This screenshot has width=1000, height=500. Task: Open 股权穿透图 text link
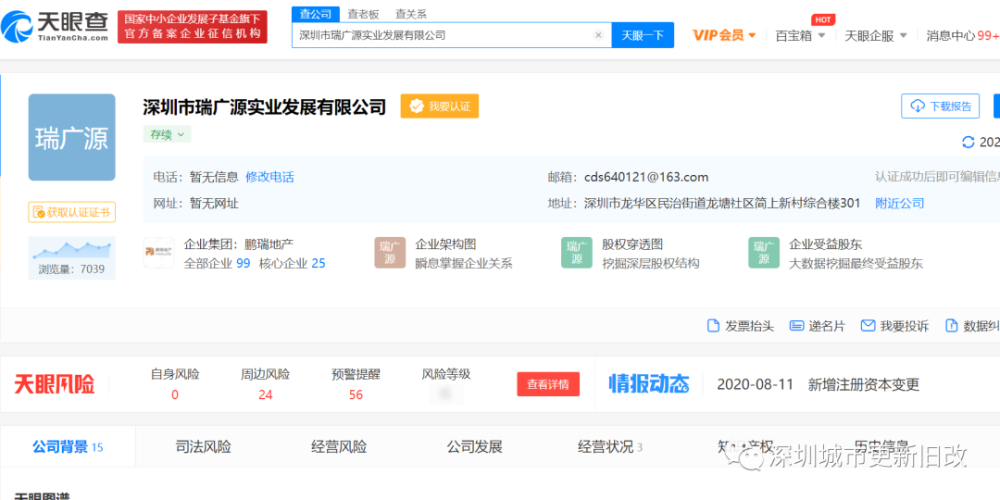coord(633,244)
